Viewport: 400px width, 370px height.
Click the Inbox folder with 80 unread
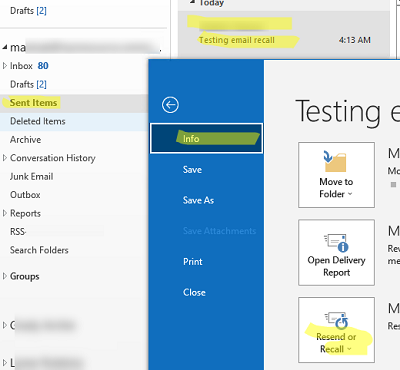coord(29,66)
